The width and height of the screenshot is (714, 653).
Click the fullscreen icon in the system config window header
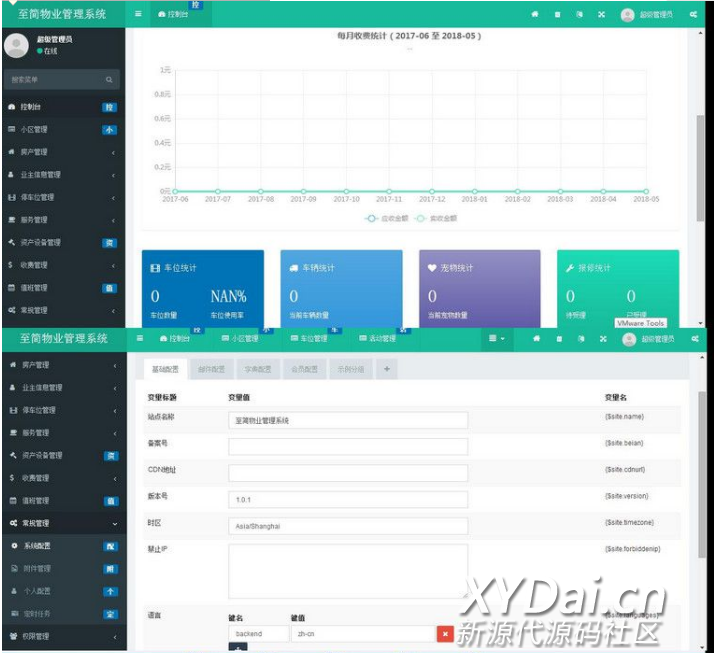point(603,339)
